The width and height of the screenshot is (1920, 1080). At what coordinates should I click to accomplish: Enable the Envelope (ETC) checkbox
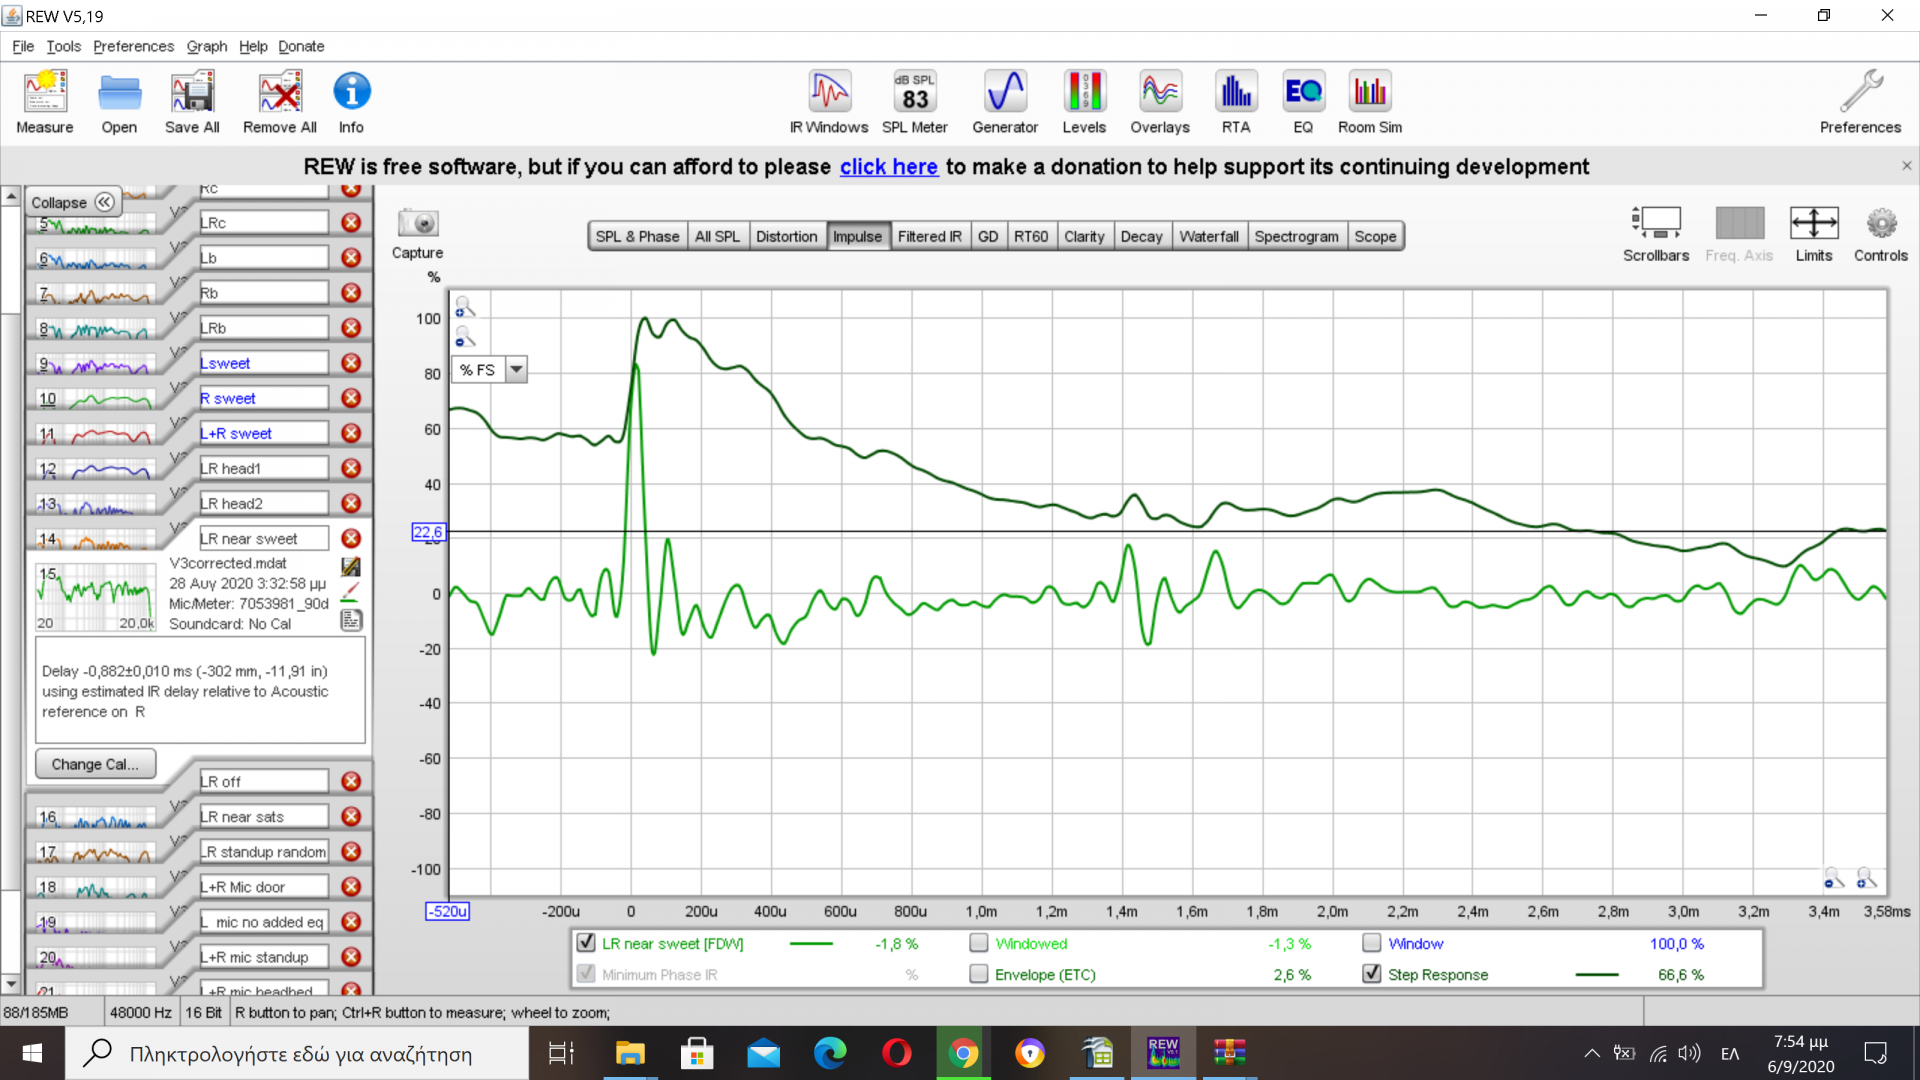[979, 973]
